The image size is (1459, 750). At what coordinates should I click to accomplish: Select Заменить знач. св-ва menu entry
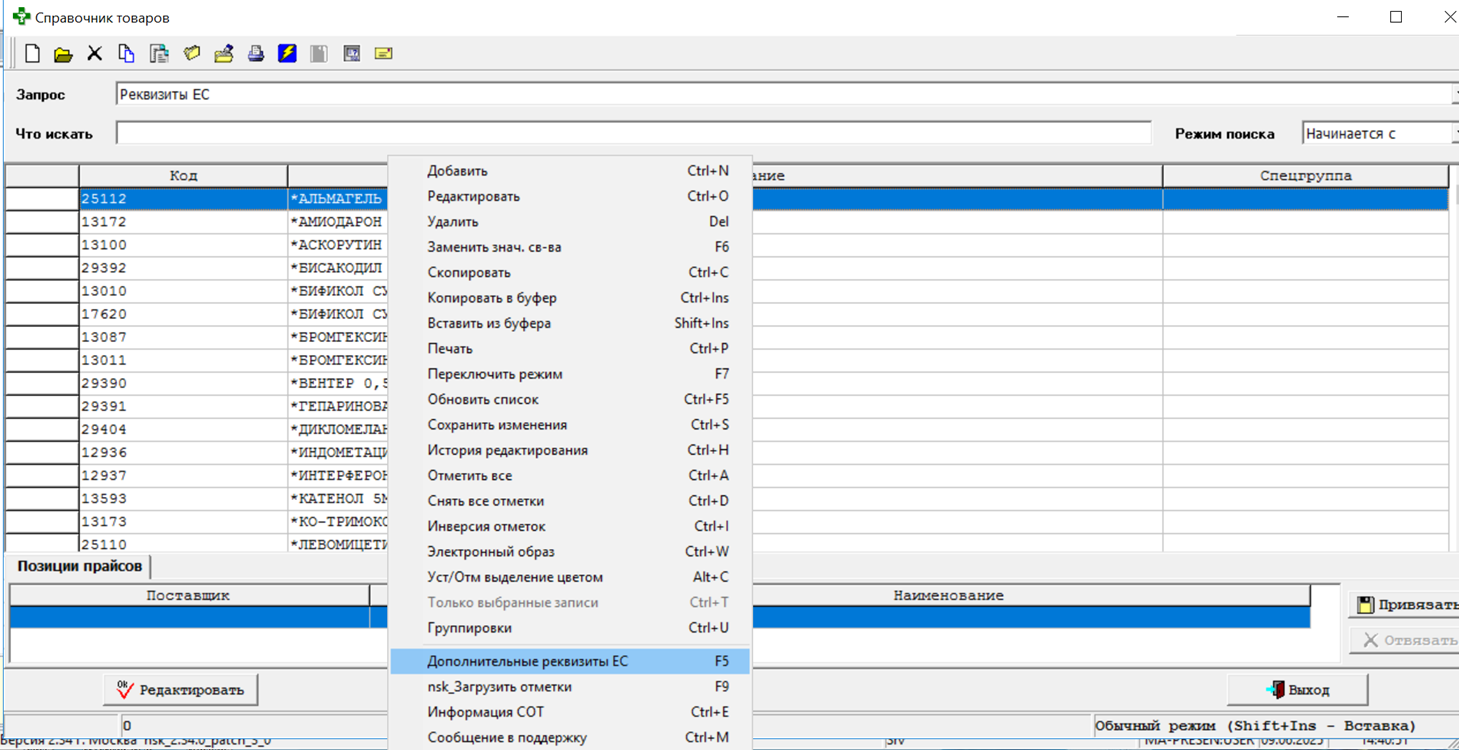tap(569, 247)
